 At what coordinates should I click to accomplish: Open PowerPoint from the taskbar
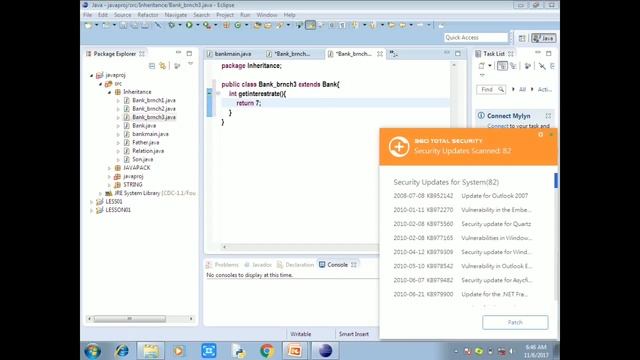[295, 351]
